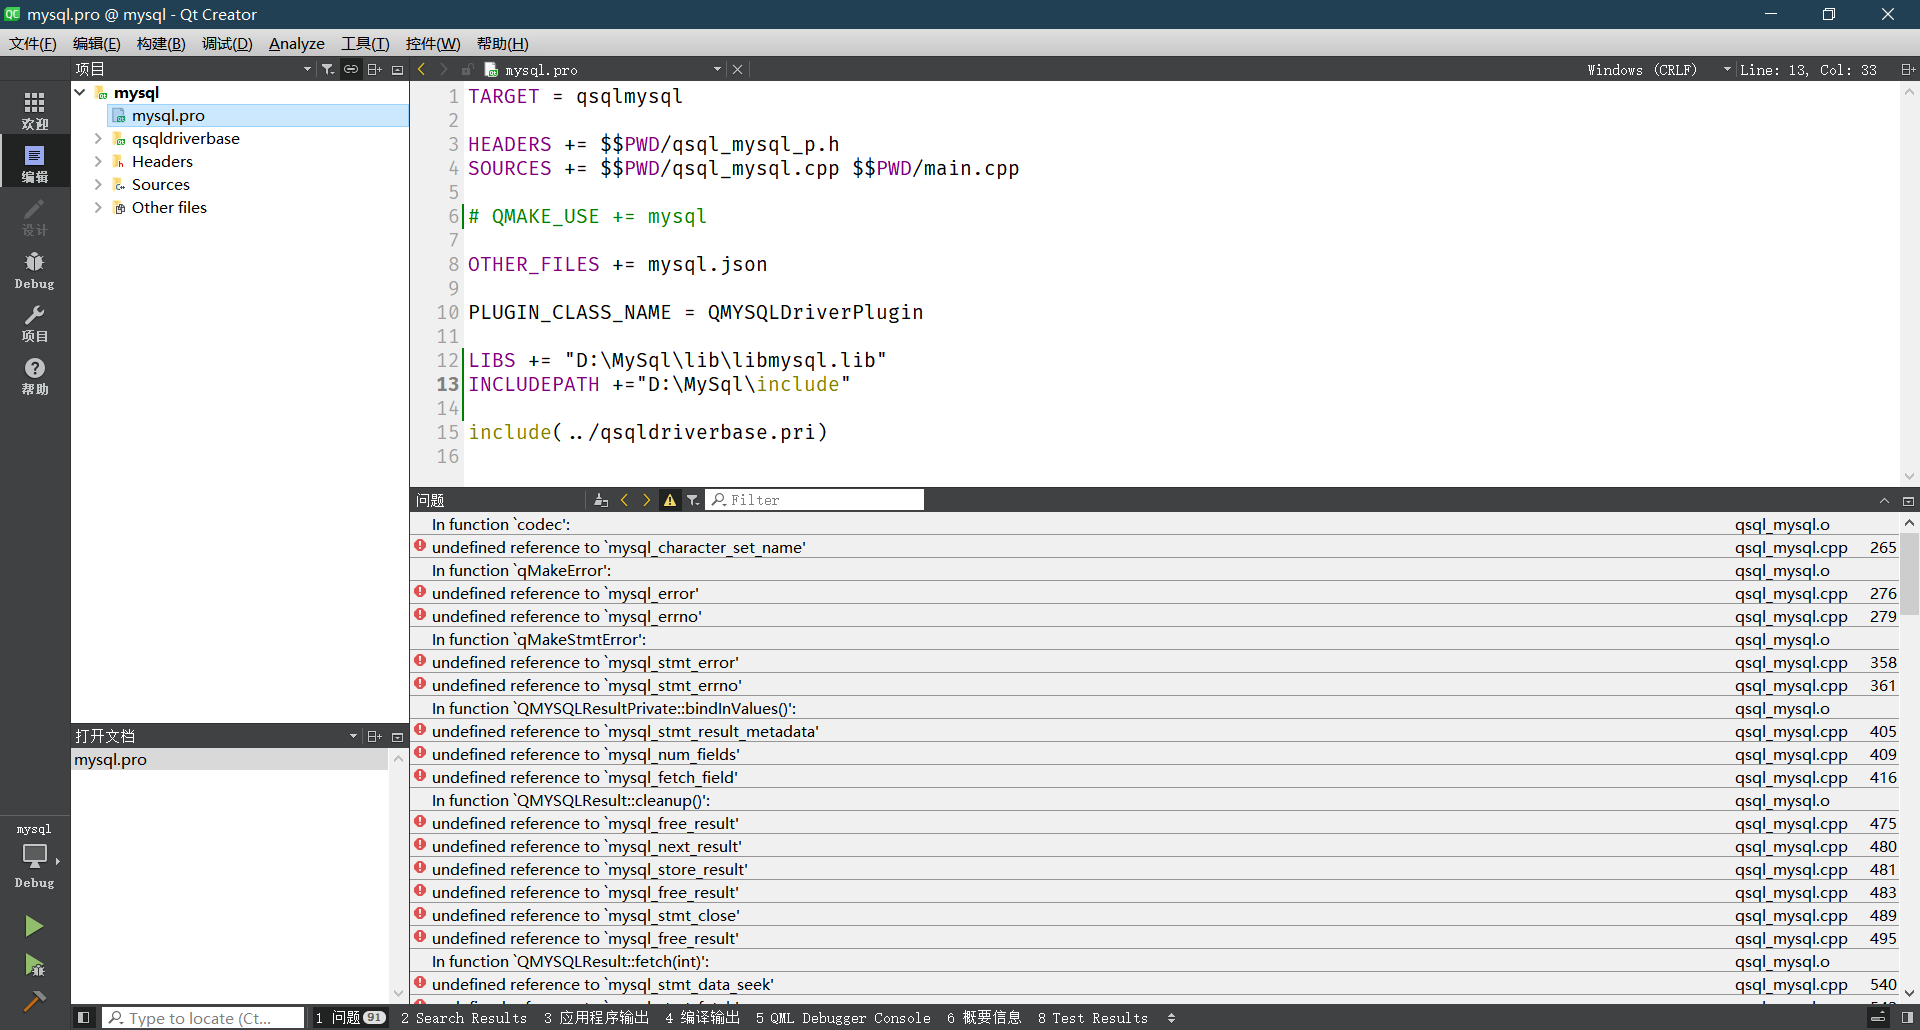Toggle progress details in status bar
The height and width of the screenshot is (1030, 1920).
pyautogui.click(x=1878, y=1018)
